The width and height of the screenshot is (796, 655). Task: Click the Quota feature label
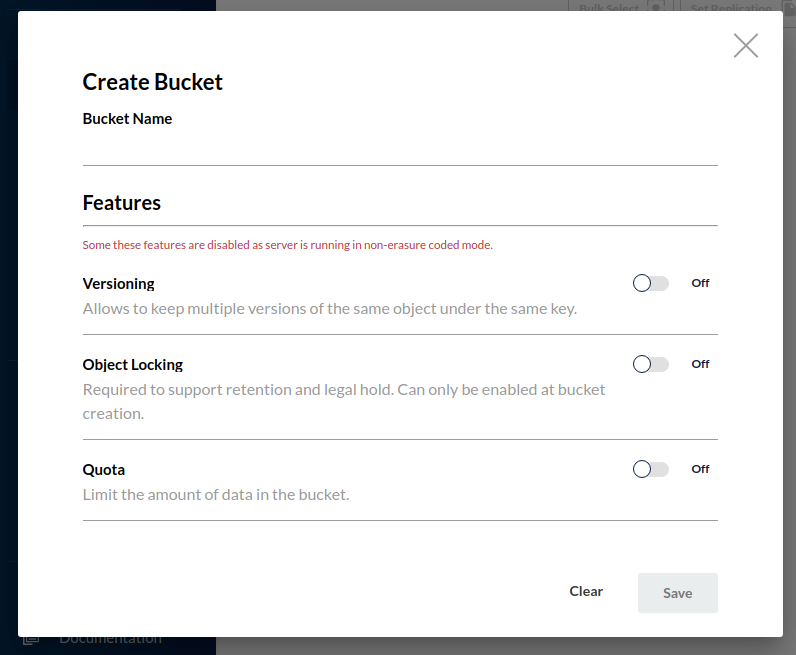(103, 470)
